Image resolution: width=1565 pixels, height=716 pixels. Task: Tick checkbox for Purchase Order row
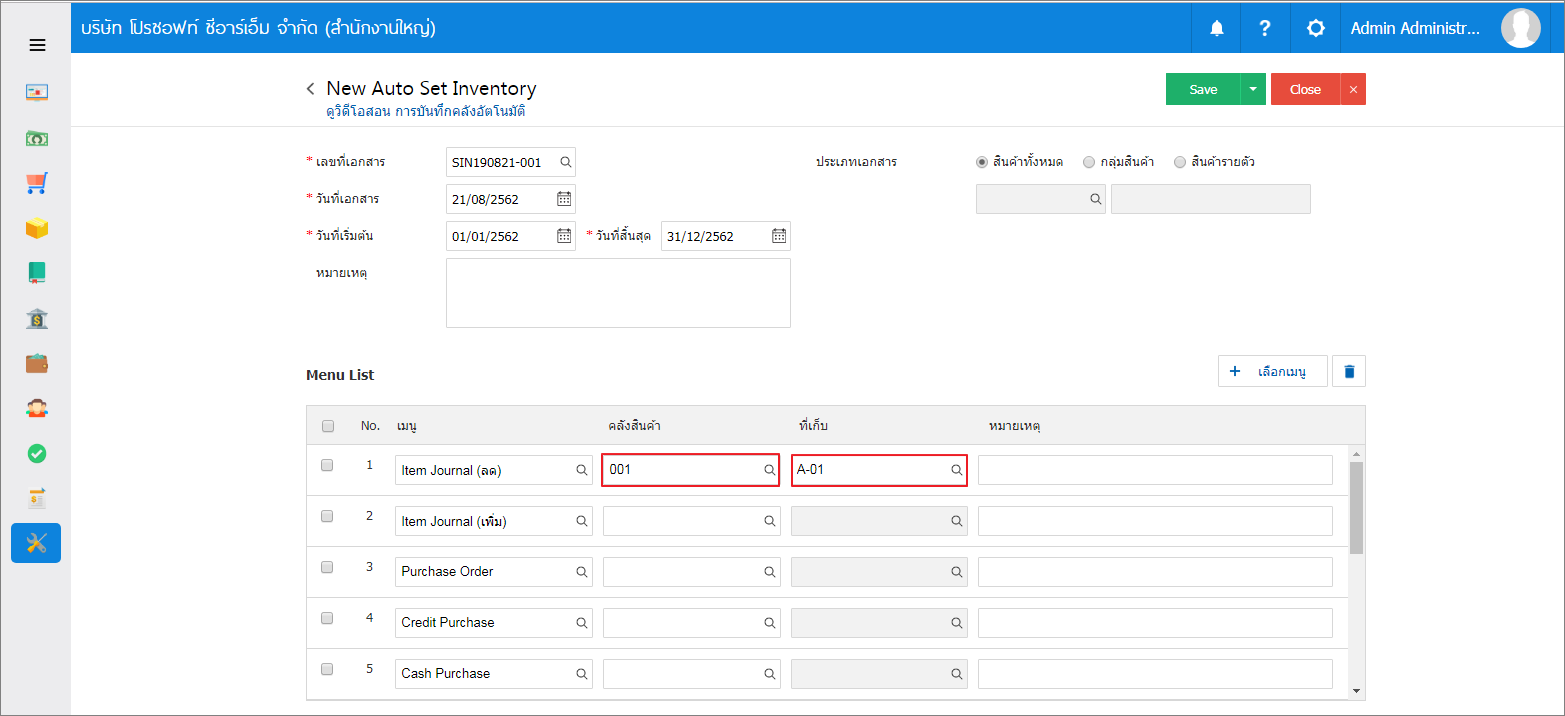[327, 567]
